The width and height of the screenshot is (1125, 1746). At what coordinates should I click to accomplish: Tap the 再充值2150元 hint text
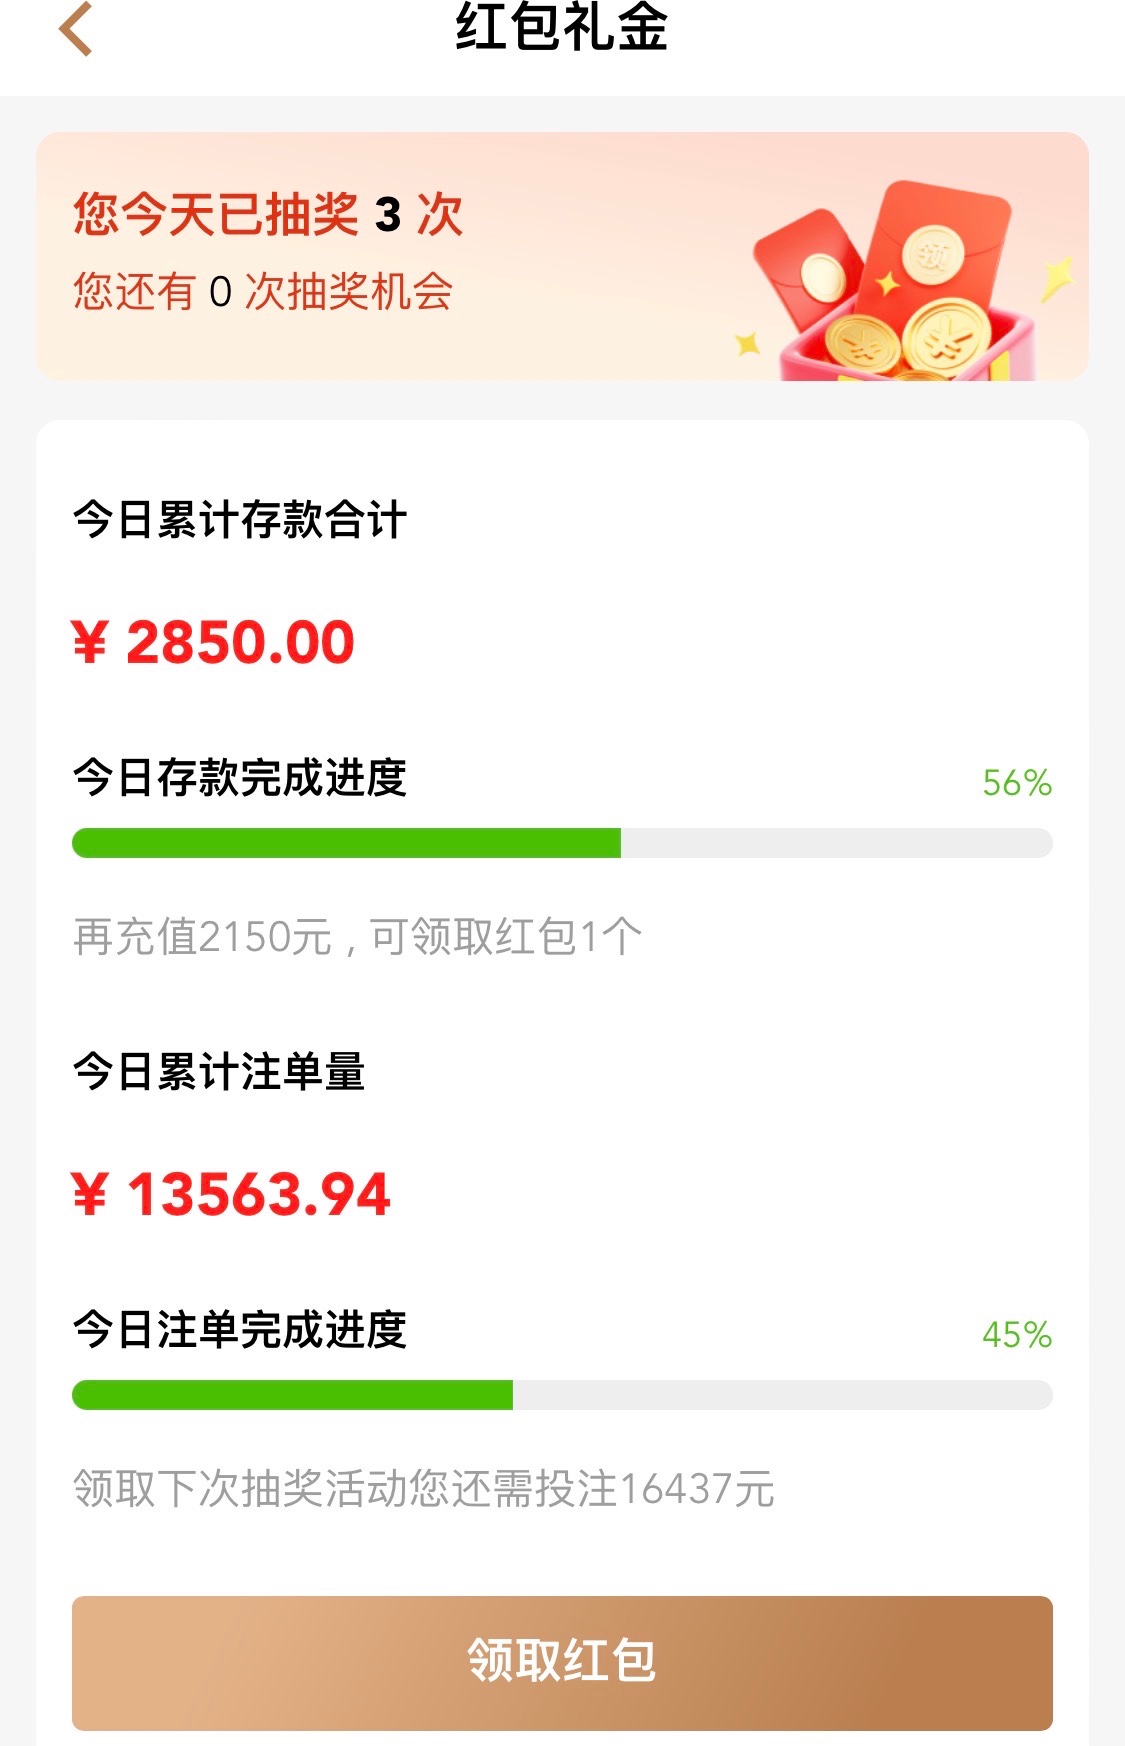(x=357, y=937)
